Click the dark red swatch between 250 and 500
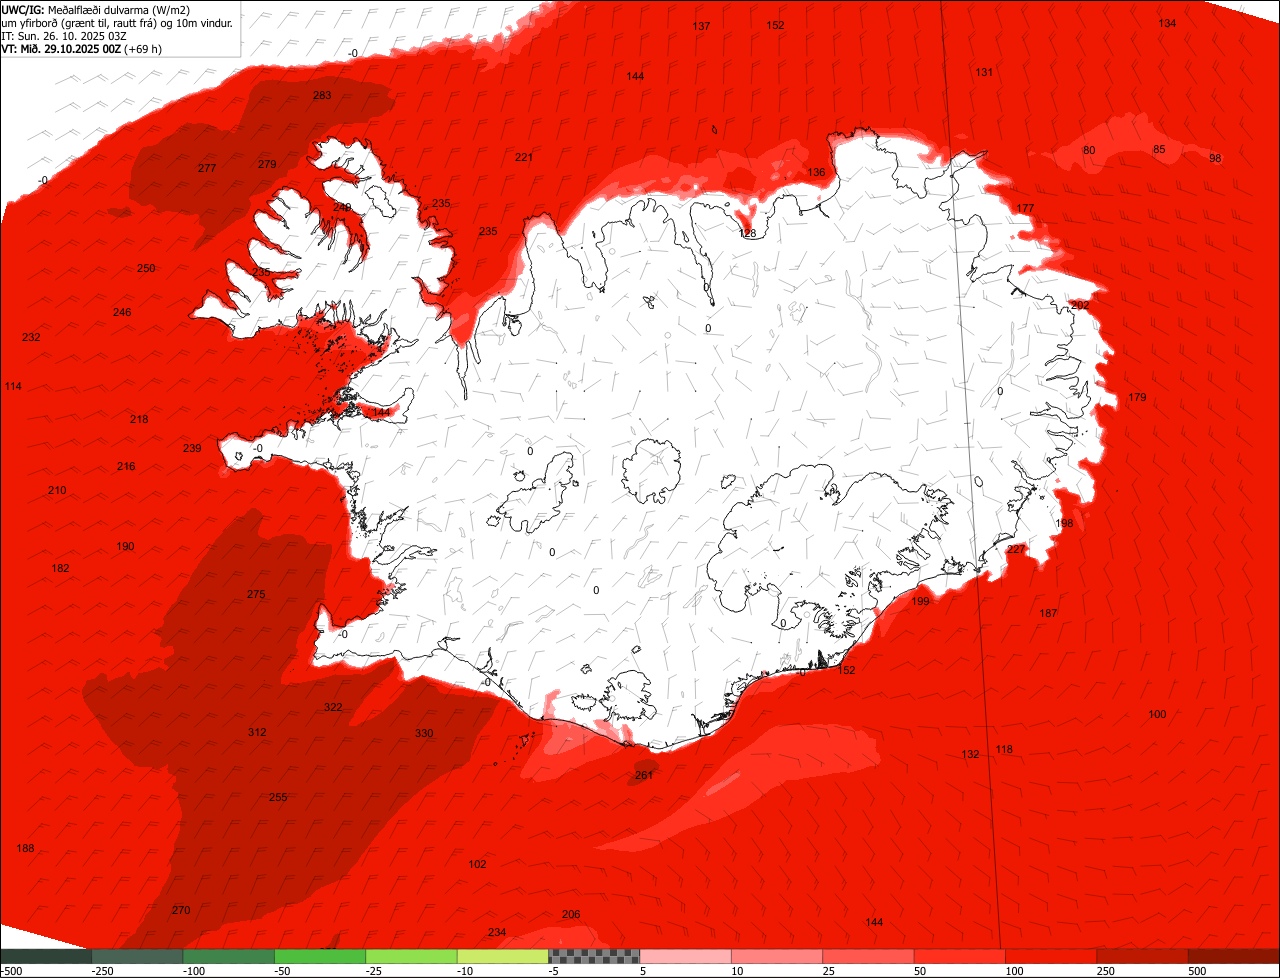 click(x=1143, y=956)
